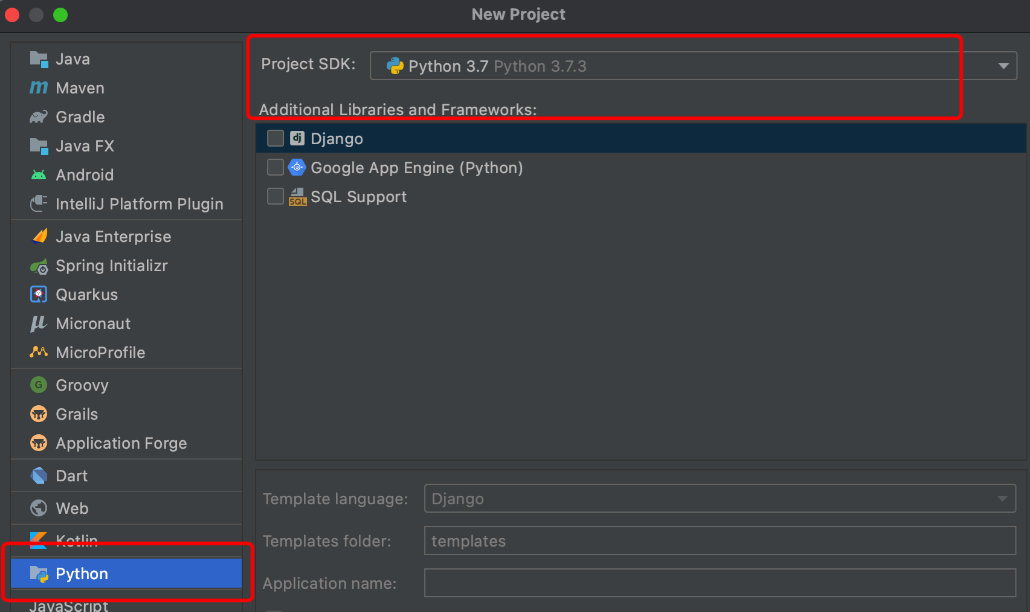The height and width of the screenshot is (612, 1030).
Task: Click the Google App Engine icon
Action: pos(297,167)
